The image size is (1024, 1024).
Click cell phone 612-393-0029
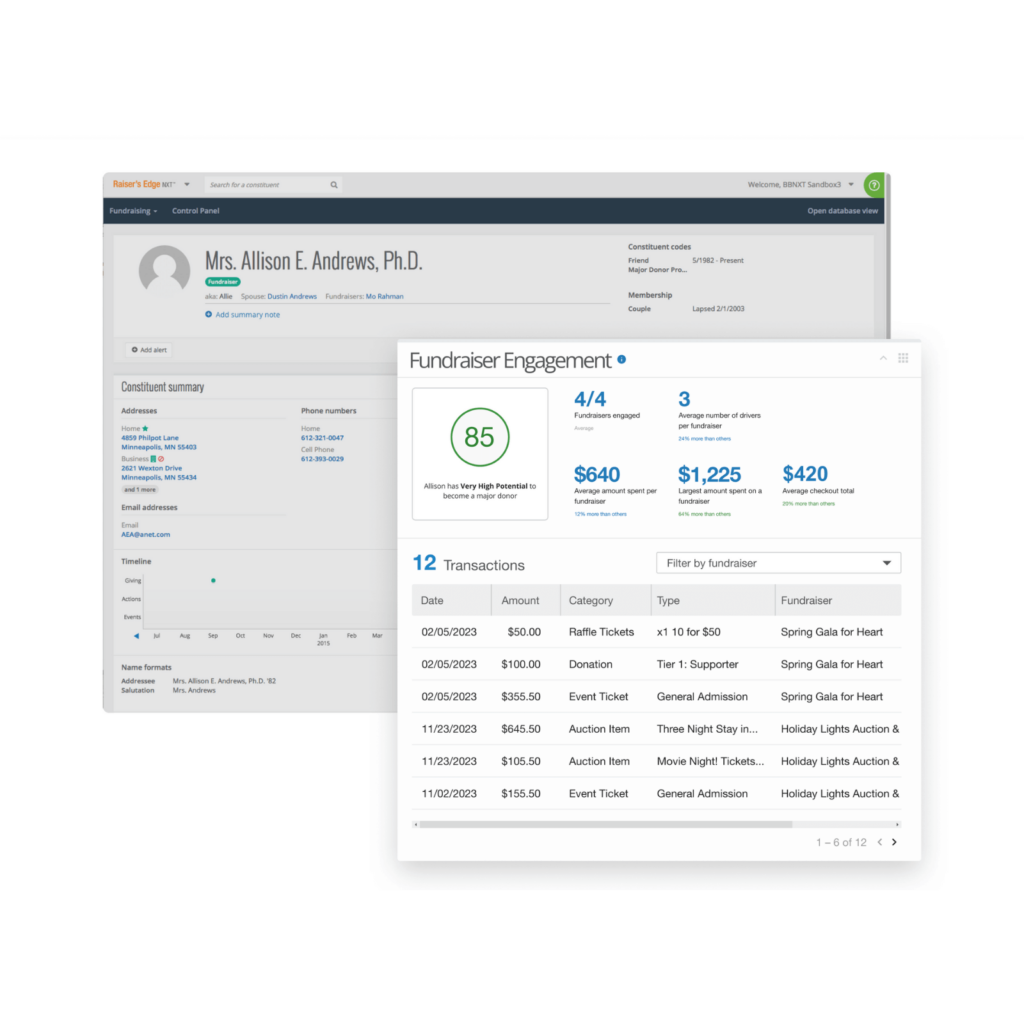322,459
